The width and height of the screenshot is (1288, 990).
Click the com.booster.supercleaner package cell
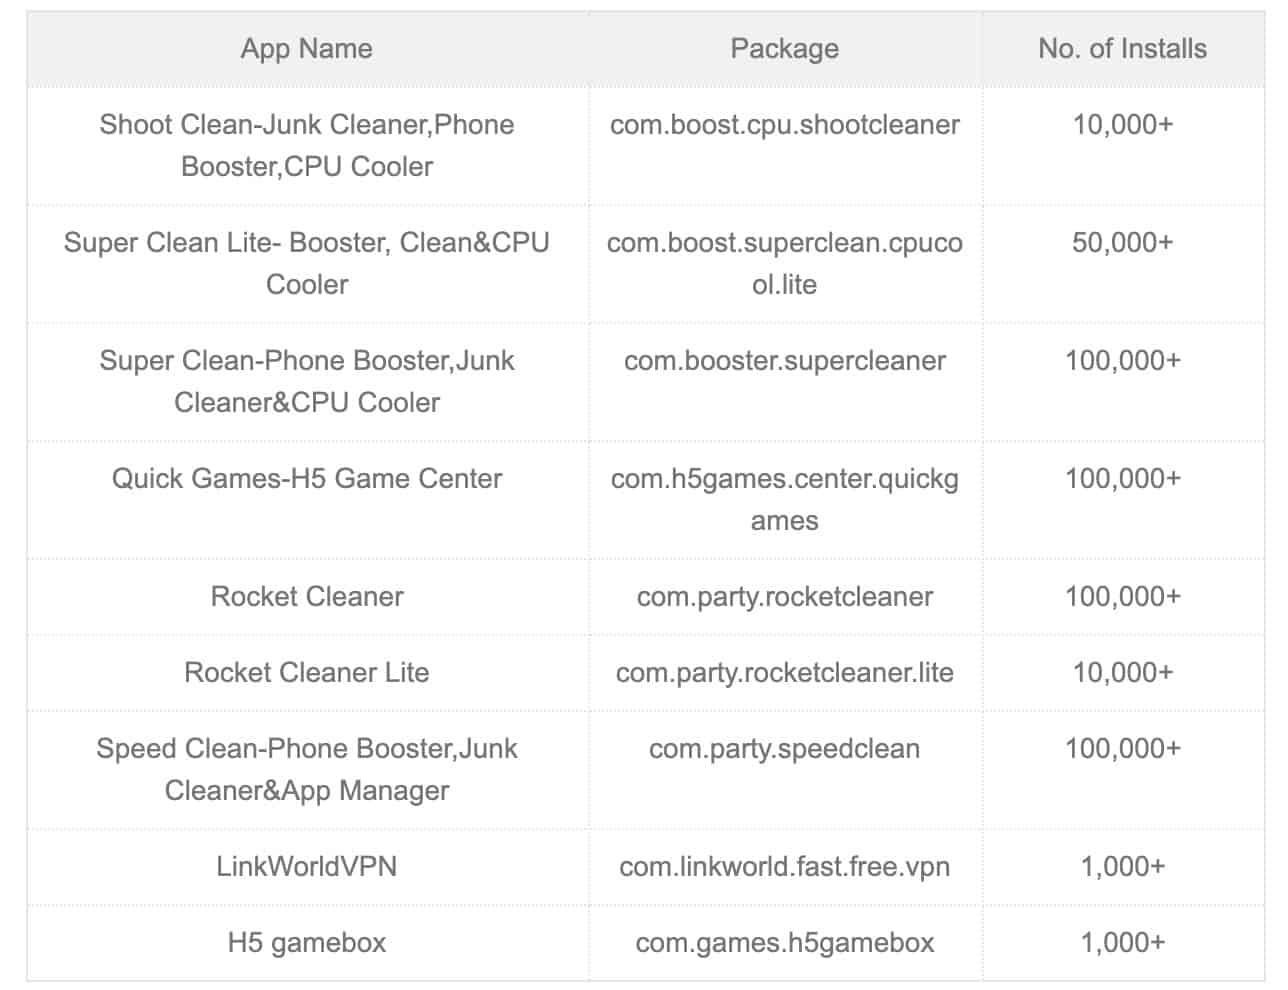coord(784,361)
